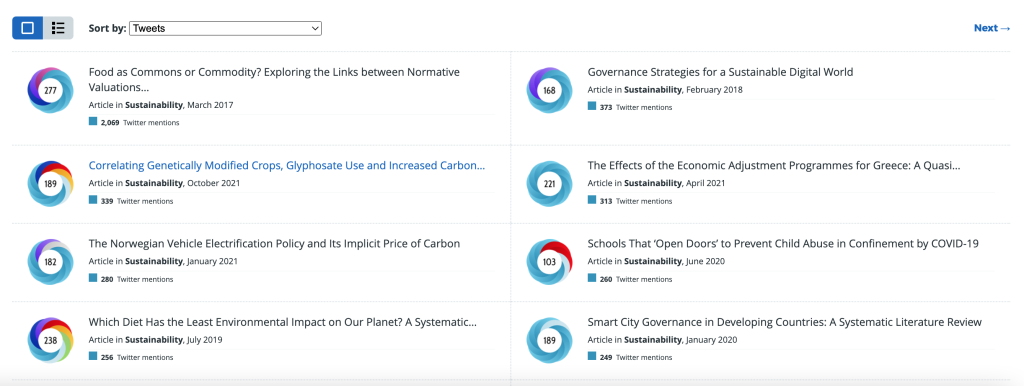This screenshot has width=1024, height=386.
Task: Open the Altmetric donut with score 221
Action: tap(549, 184)
